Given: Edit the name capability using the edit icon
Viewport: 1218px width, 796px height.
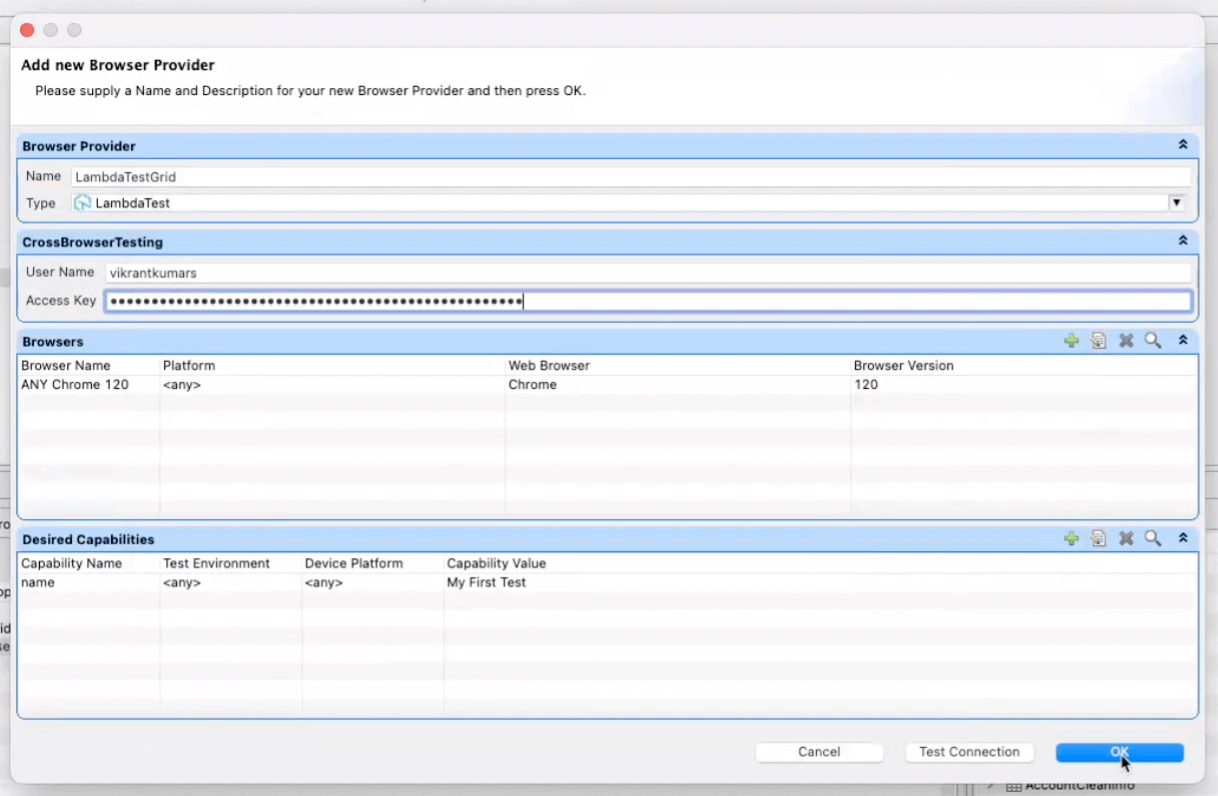Looking at the screenshot, I should click(x=1098, y=538).
